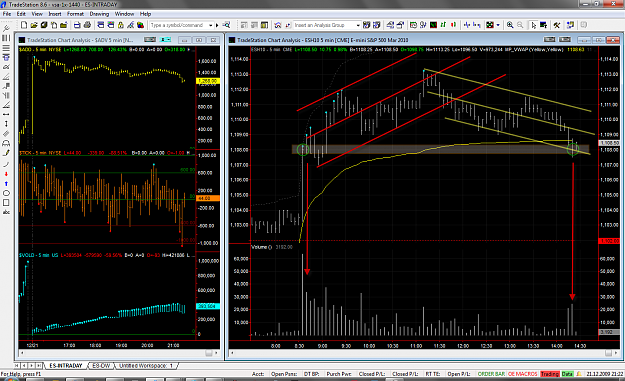Open the Edit menu

21,14
